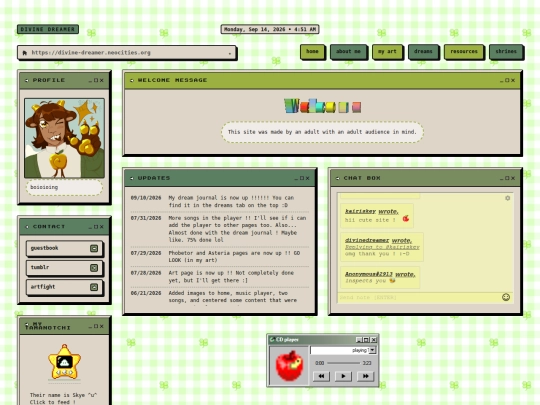Skip to next track in CD player

tap(365, 376)
